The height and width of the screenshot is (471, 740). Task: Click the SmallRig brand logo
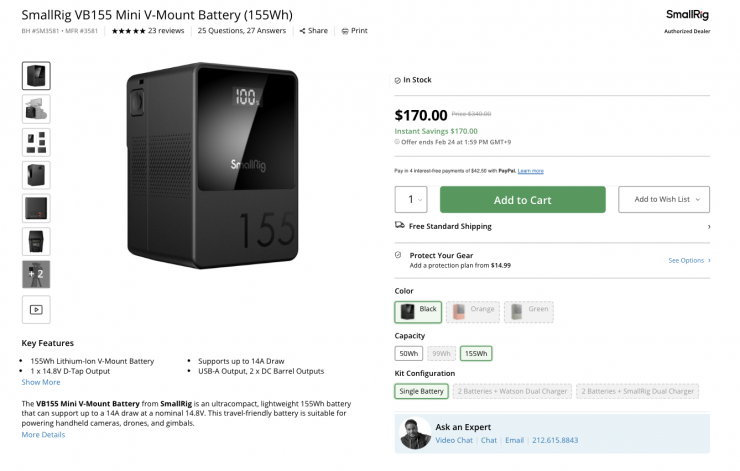[686, 15]
